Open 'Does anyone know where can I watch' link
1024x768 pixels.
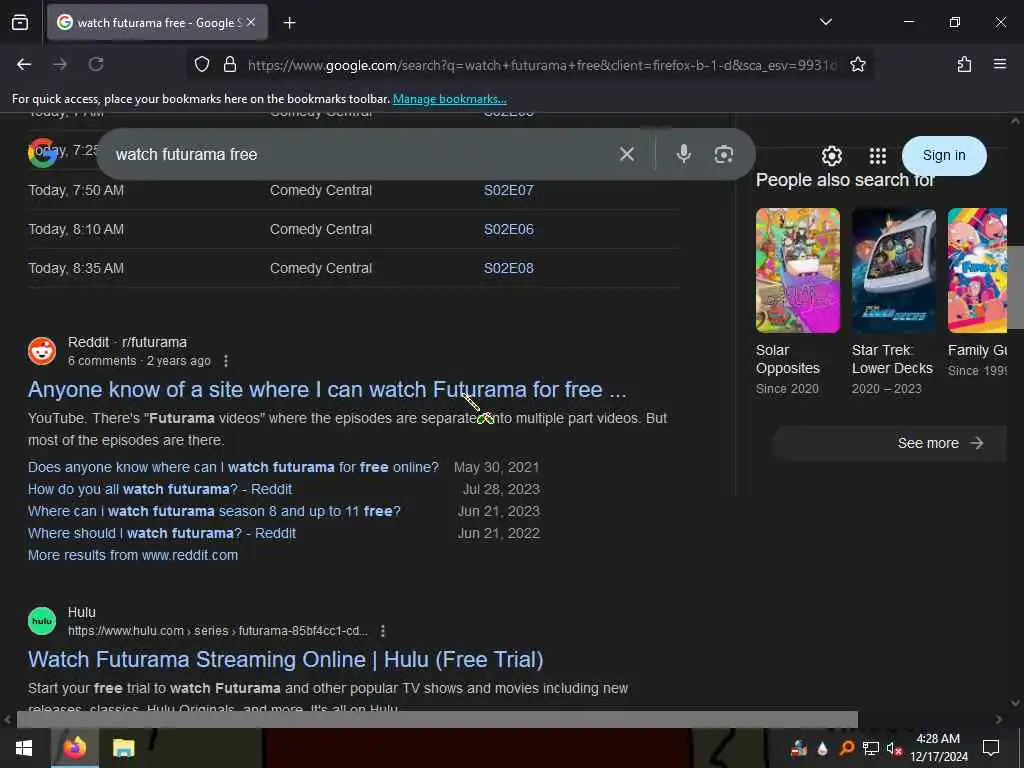[233, 468]
